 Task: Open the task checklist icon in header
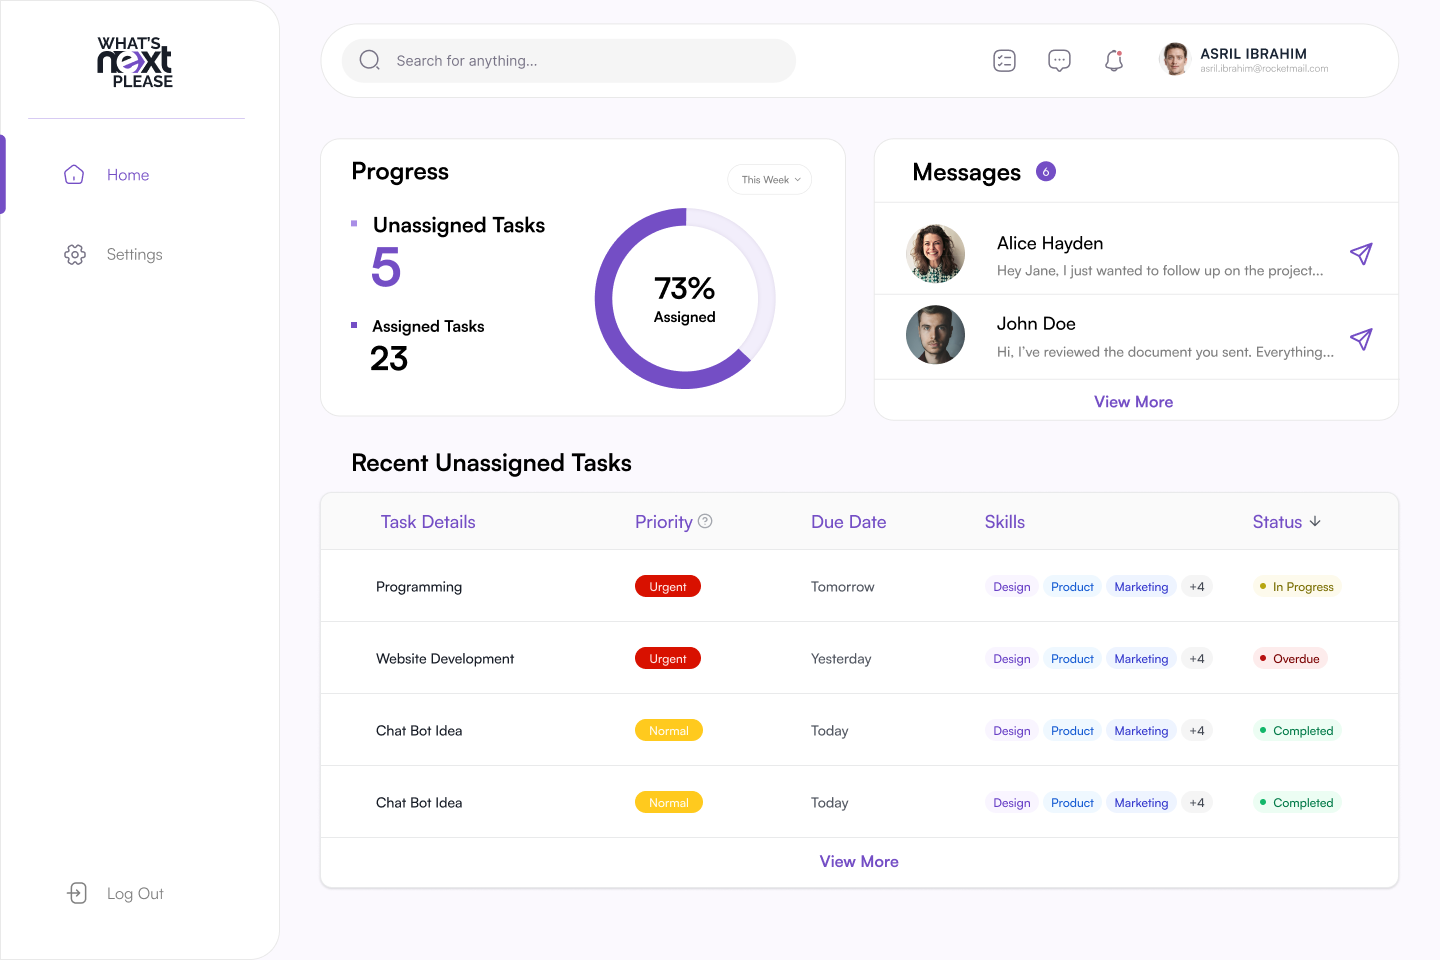(1004, 61)
